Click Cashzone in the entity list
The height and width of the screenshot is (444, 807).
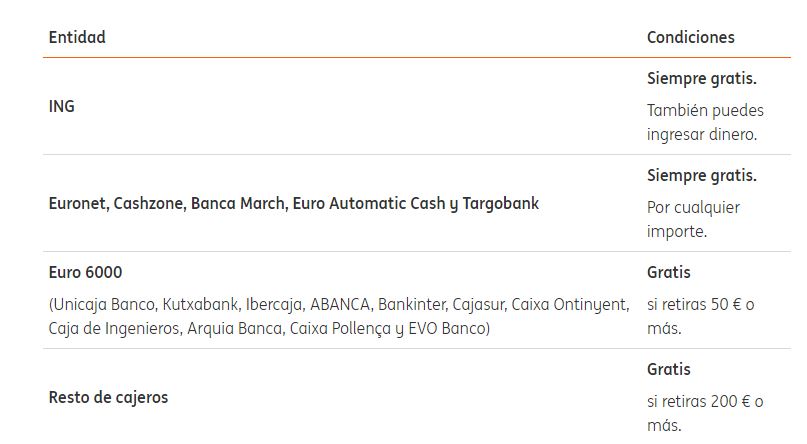click(x=149, y=203)
